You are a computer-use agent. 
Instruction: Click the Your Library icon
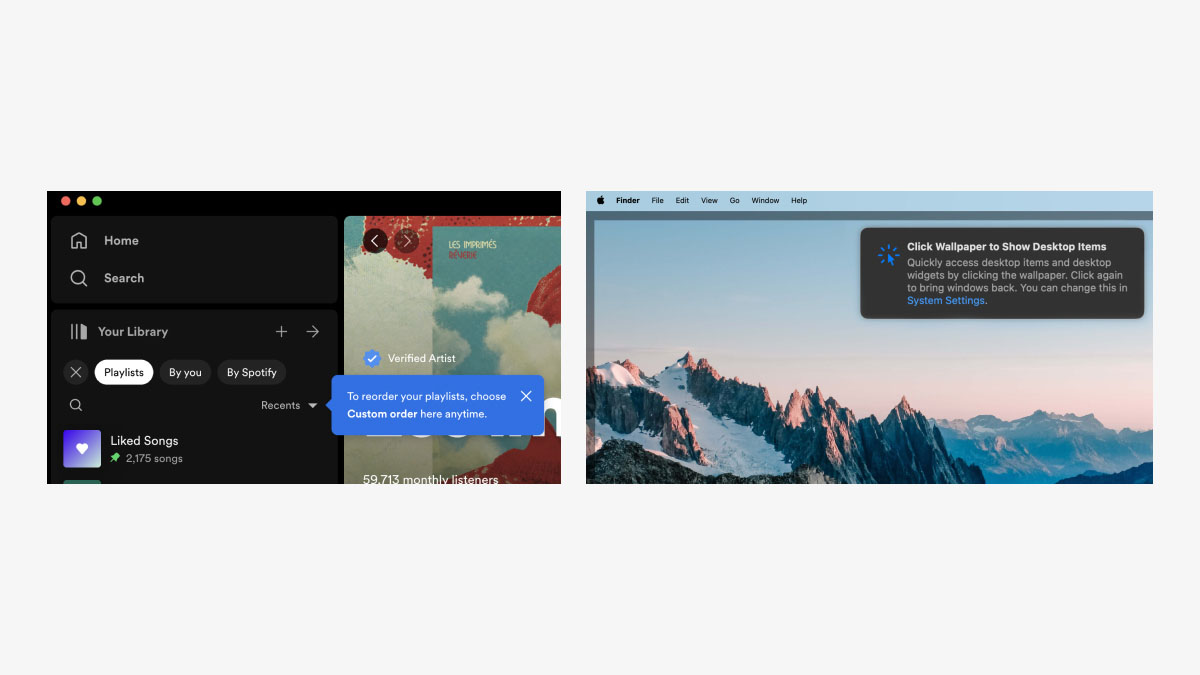coord(79,331)
